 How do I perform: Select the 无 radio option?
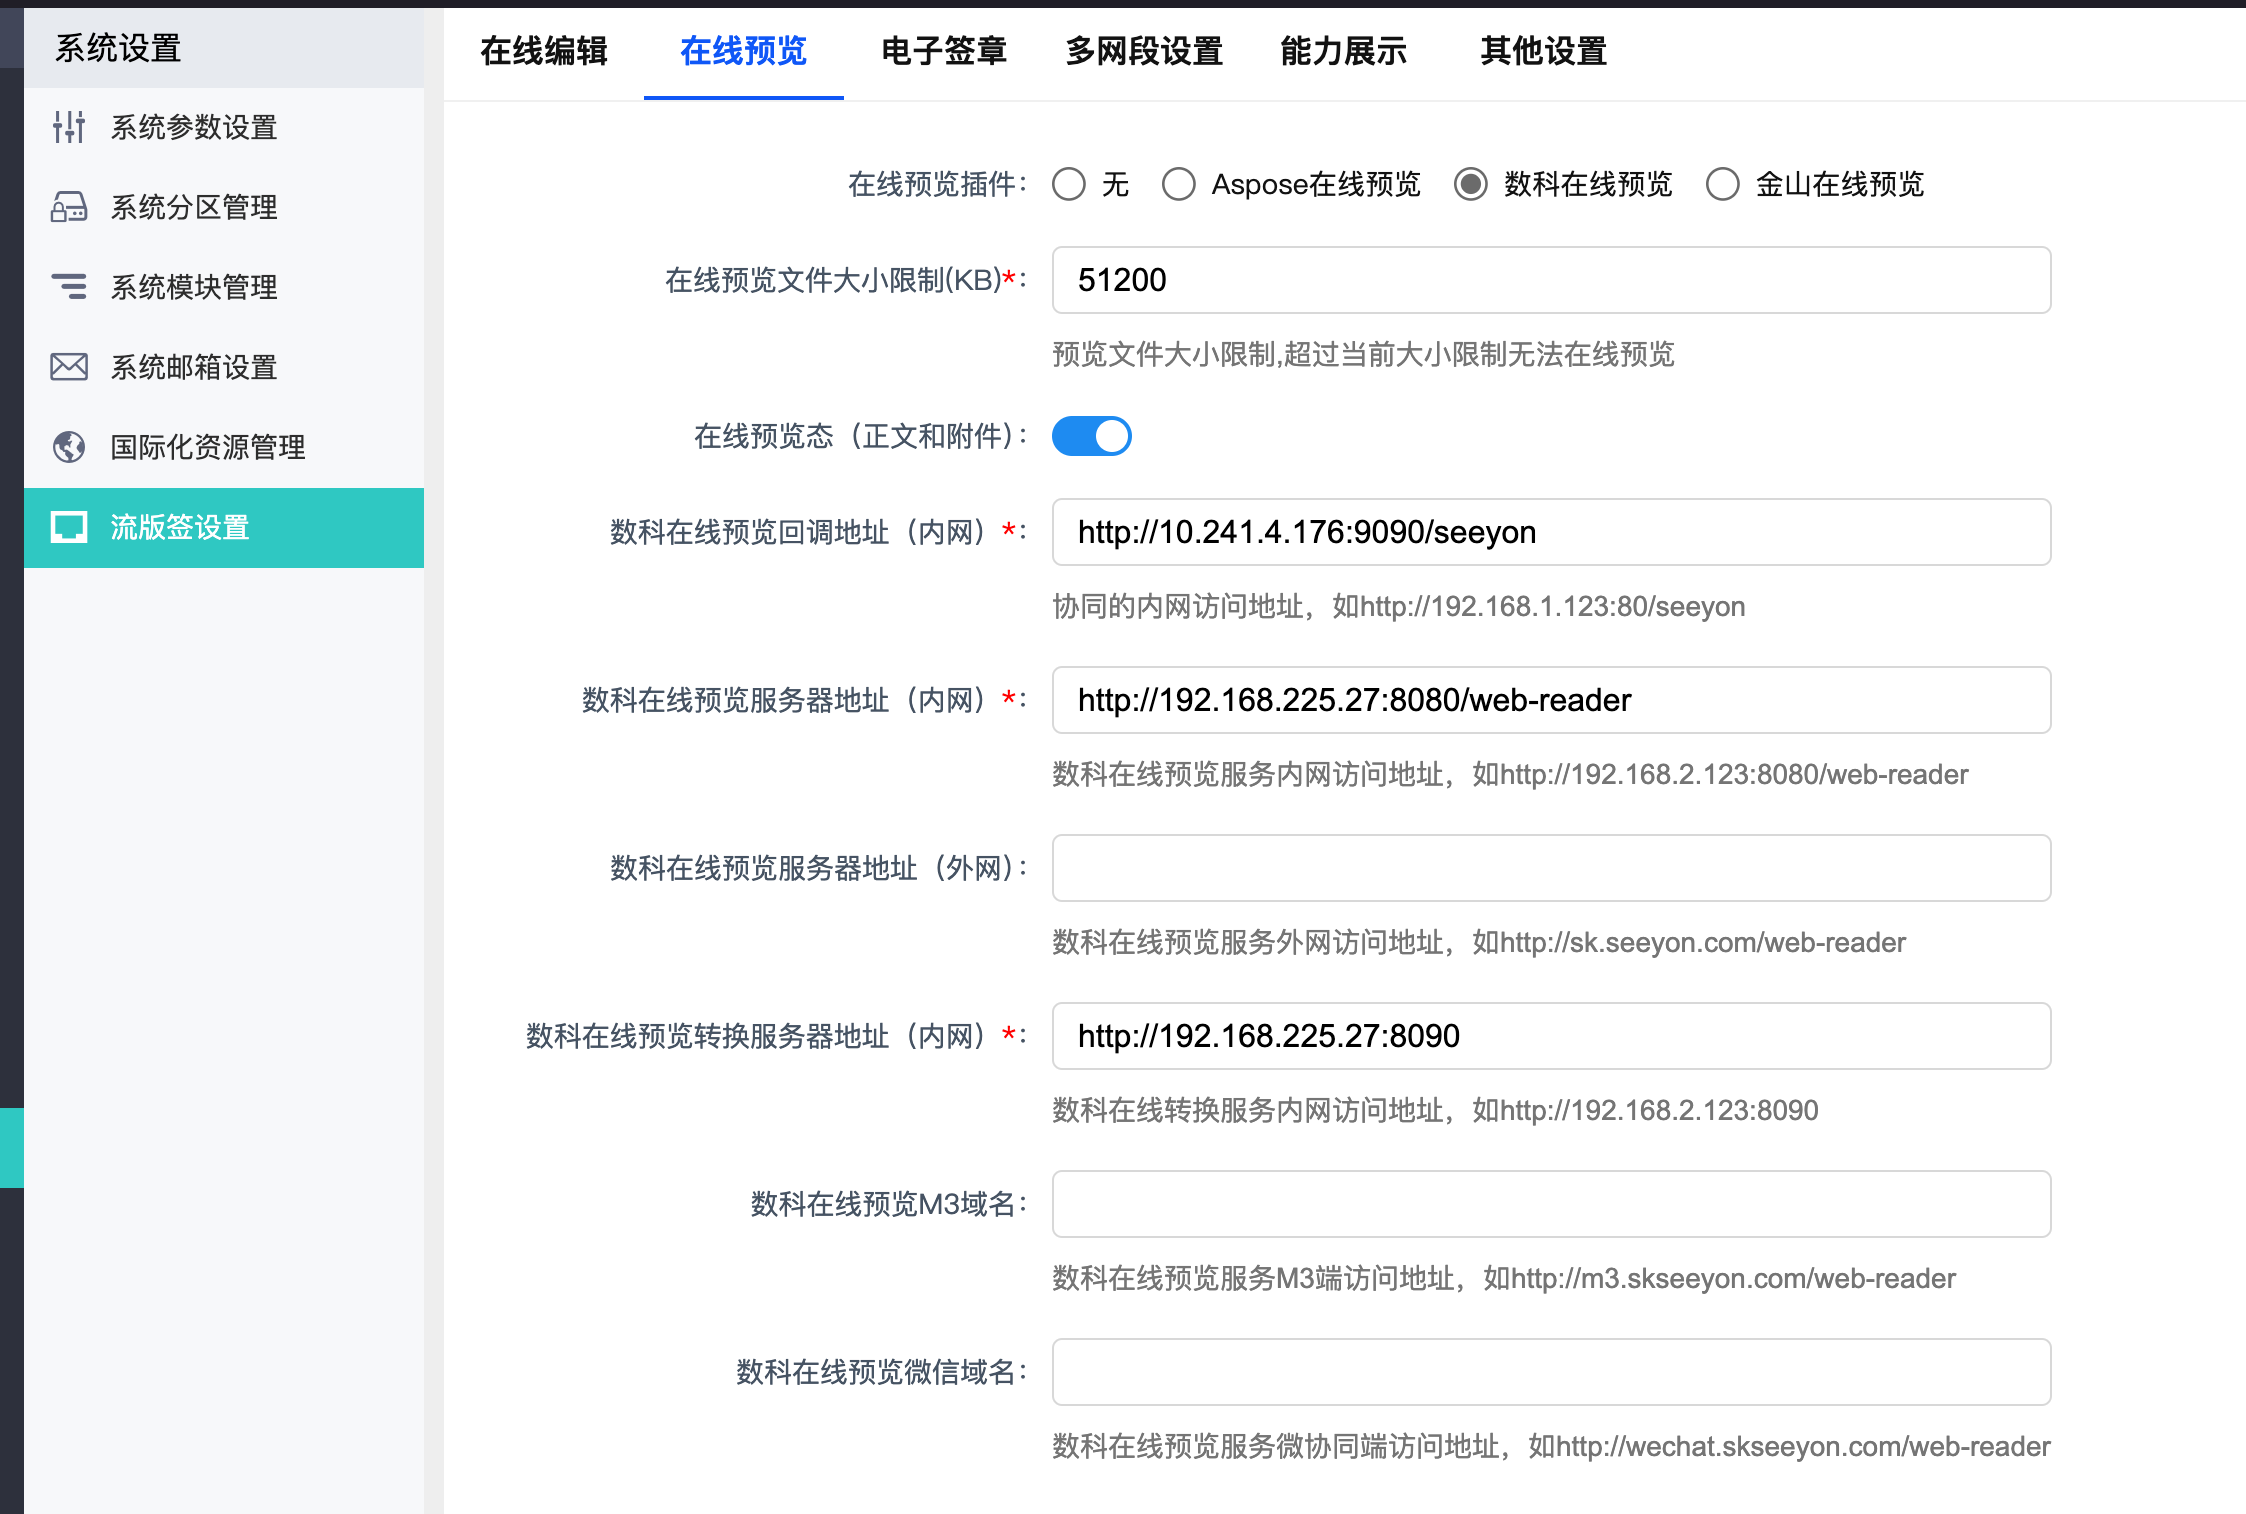click(1069, 184)
